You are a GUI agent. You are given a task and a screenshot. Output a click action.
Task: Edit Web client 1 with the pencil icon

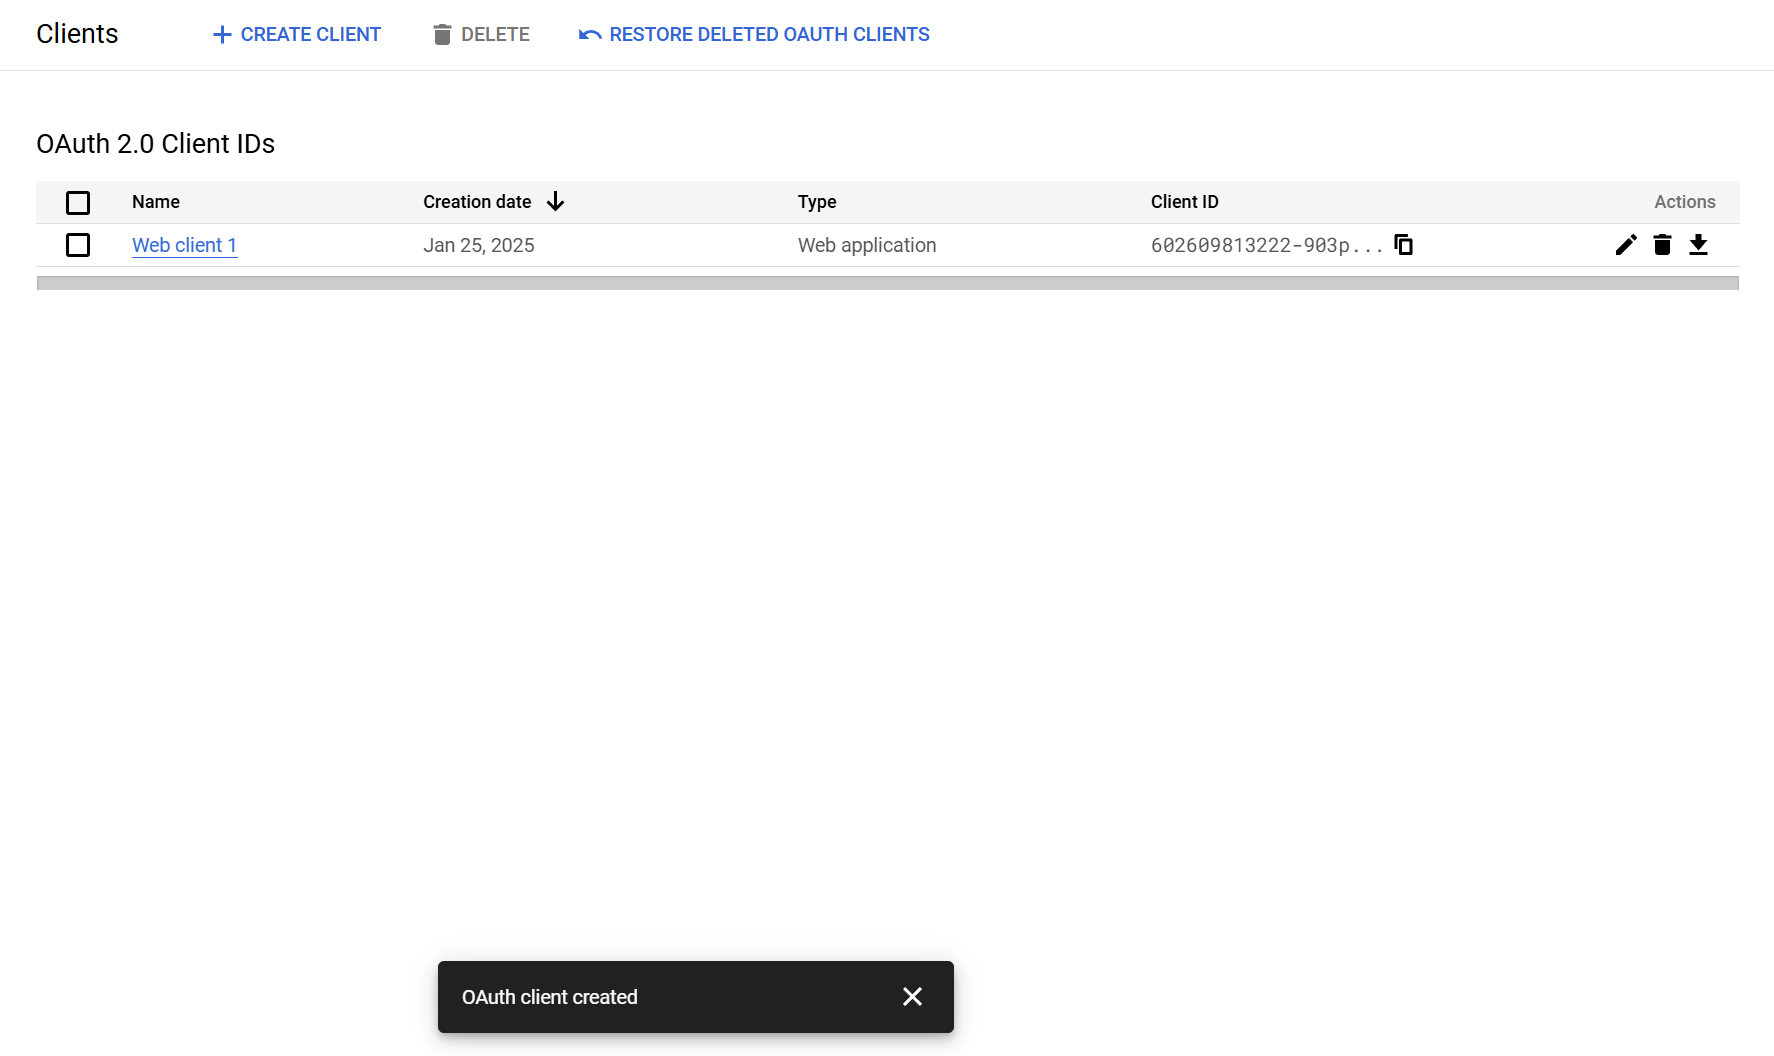(1626, 245)
